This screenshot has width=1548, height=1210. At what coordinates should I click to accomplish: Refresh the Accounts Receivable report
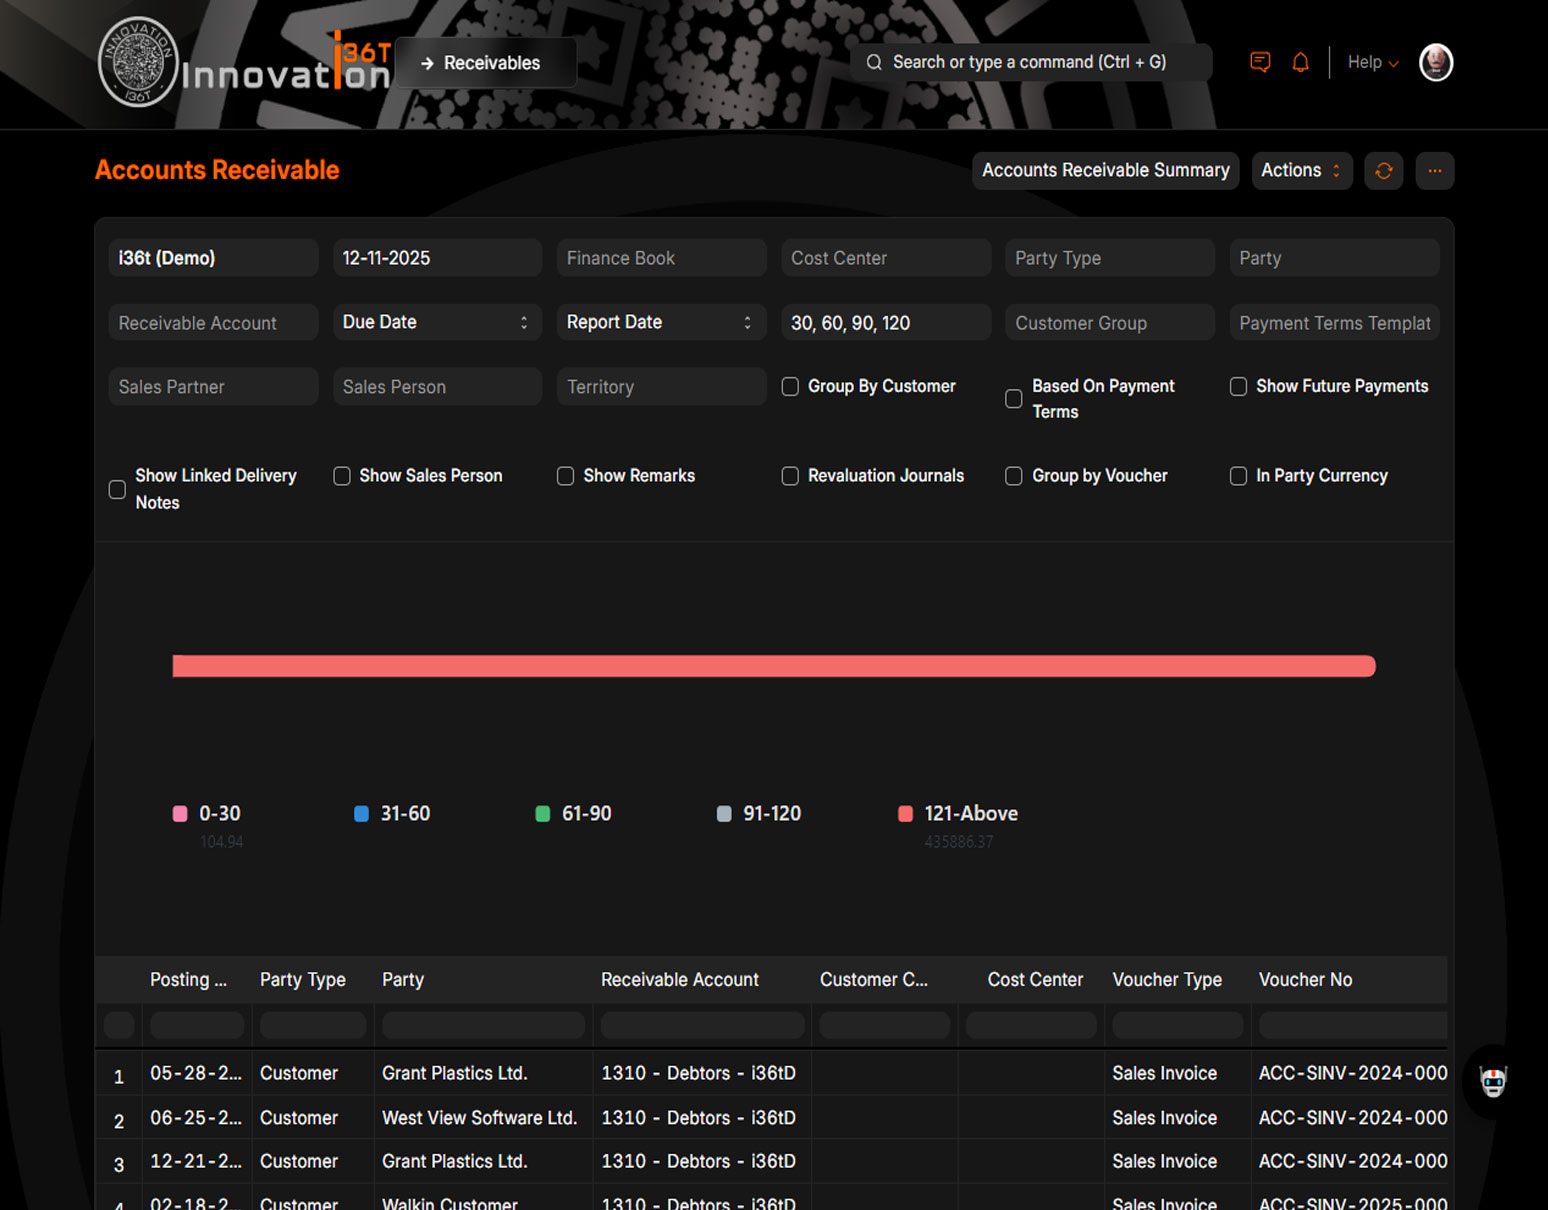[1383, 171]
